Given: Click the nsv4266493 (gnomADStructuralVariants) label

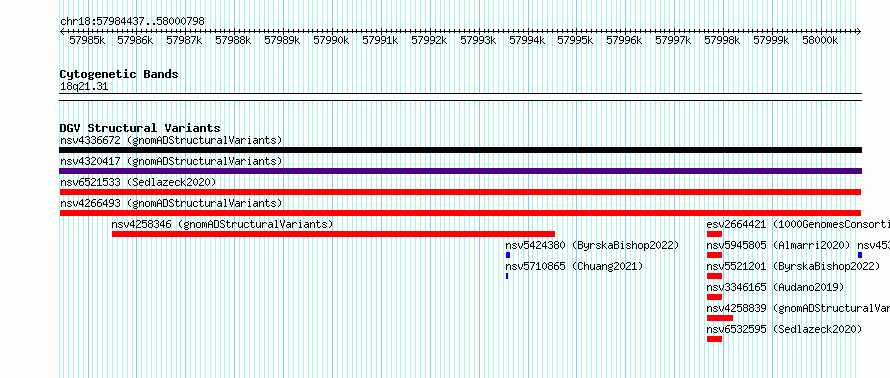Looking at the screenshot, I should 171,203.
